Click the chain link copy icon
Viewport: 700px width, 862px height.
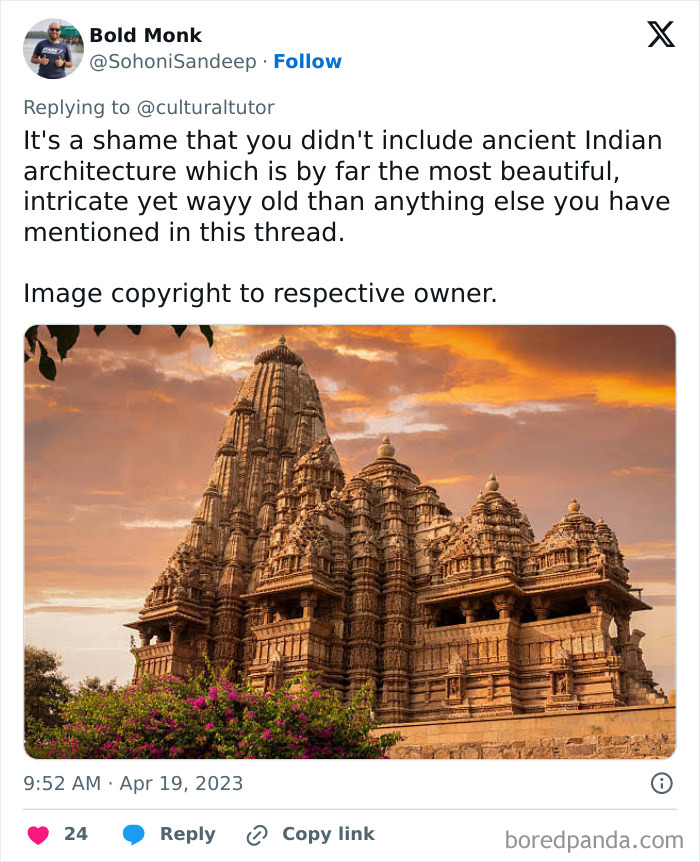(257, 835)
